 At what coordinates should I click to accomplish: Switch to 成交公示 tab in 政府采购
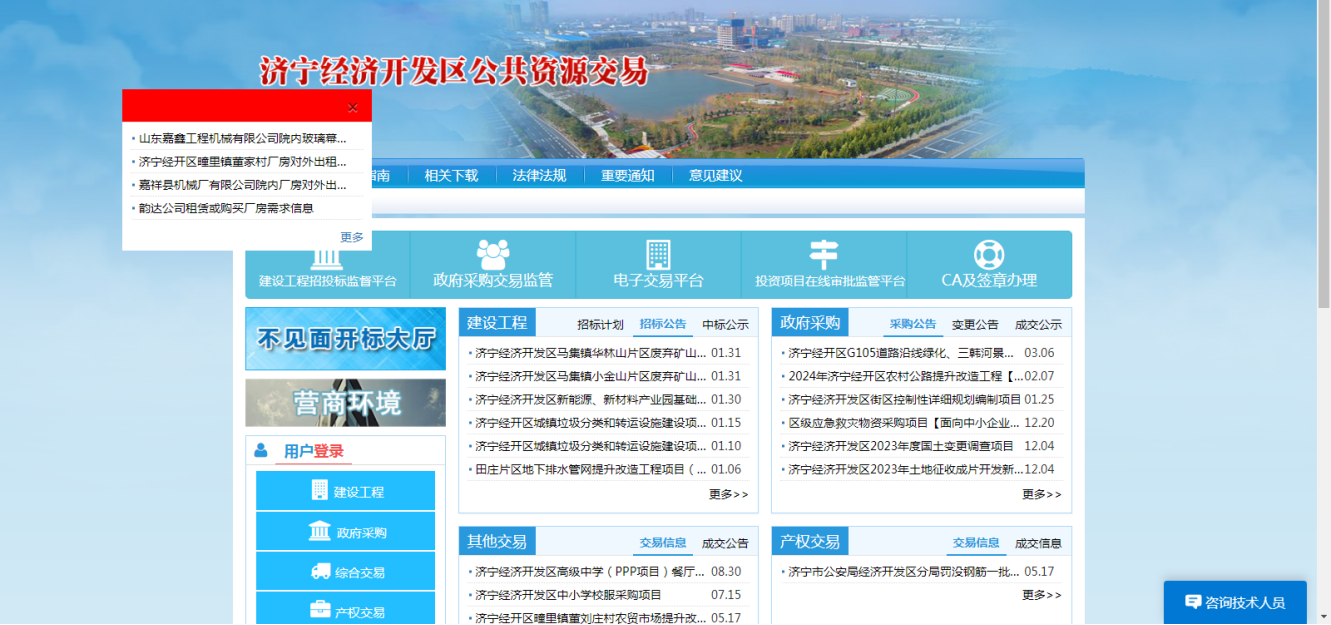[1038, 324]
